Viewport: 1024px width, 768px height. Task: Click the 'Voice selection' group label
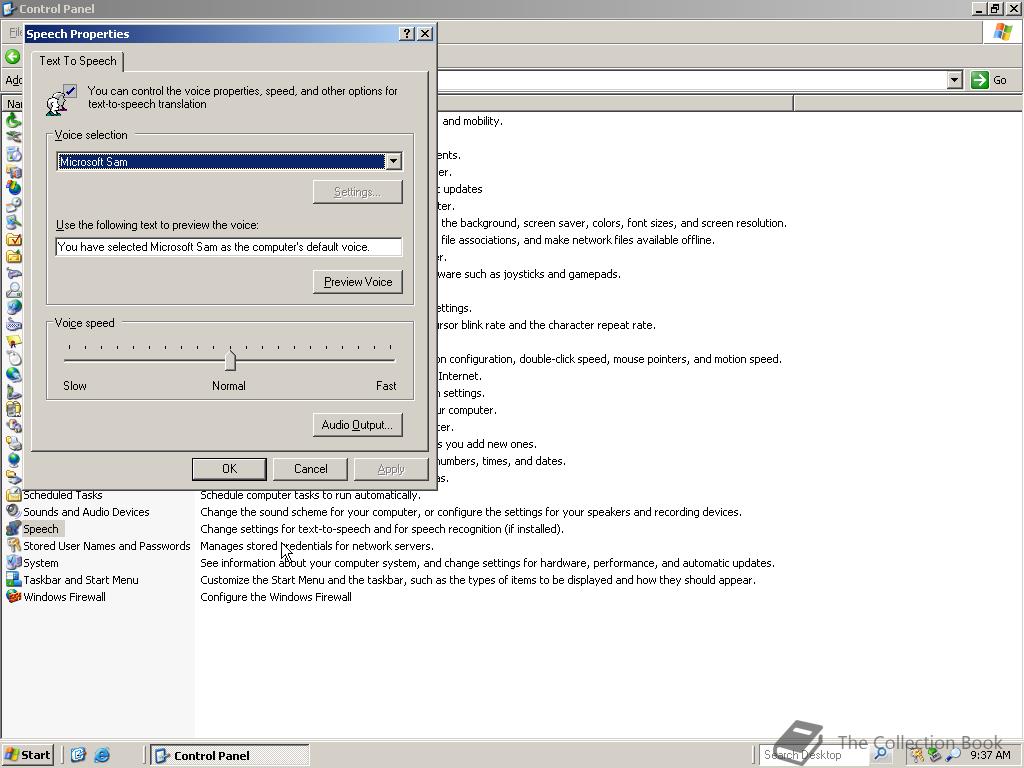(91, 135)
